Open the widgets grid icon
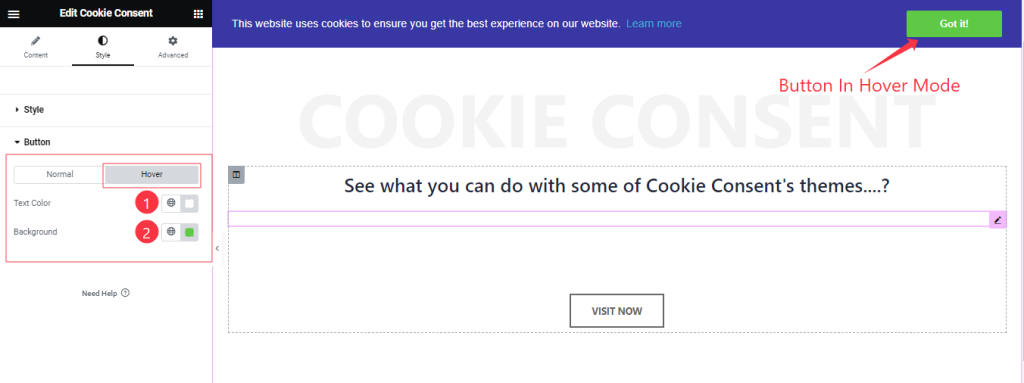Viewport: 1024px width, 383px height. coord(199,14)
